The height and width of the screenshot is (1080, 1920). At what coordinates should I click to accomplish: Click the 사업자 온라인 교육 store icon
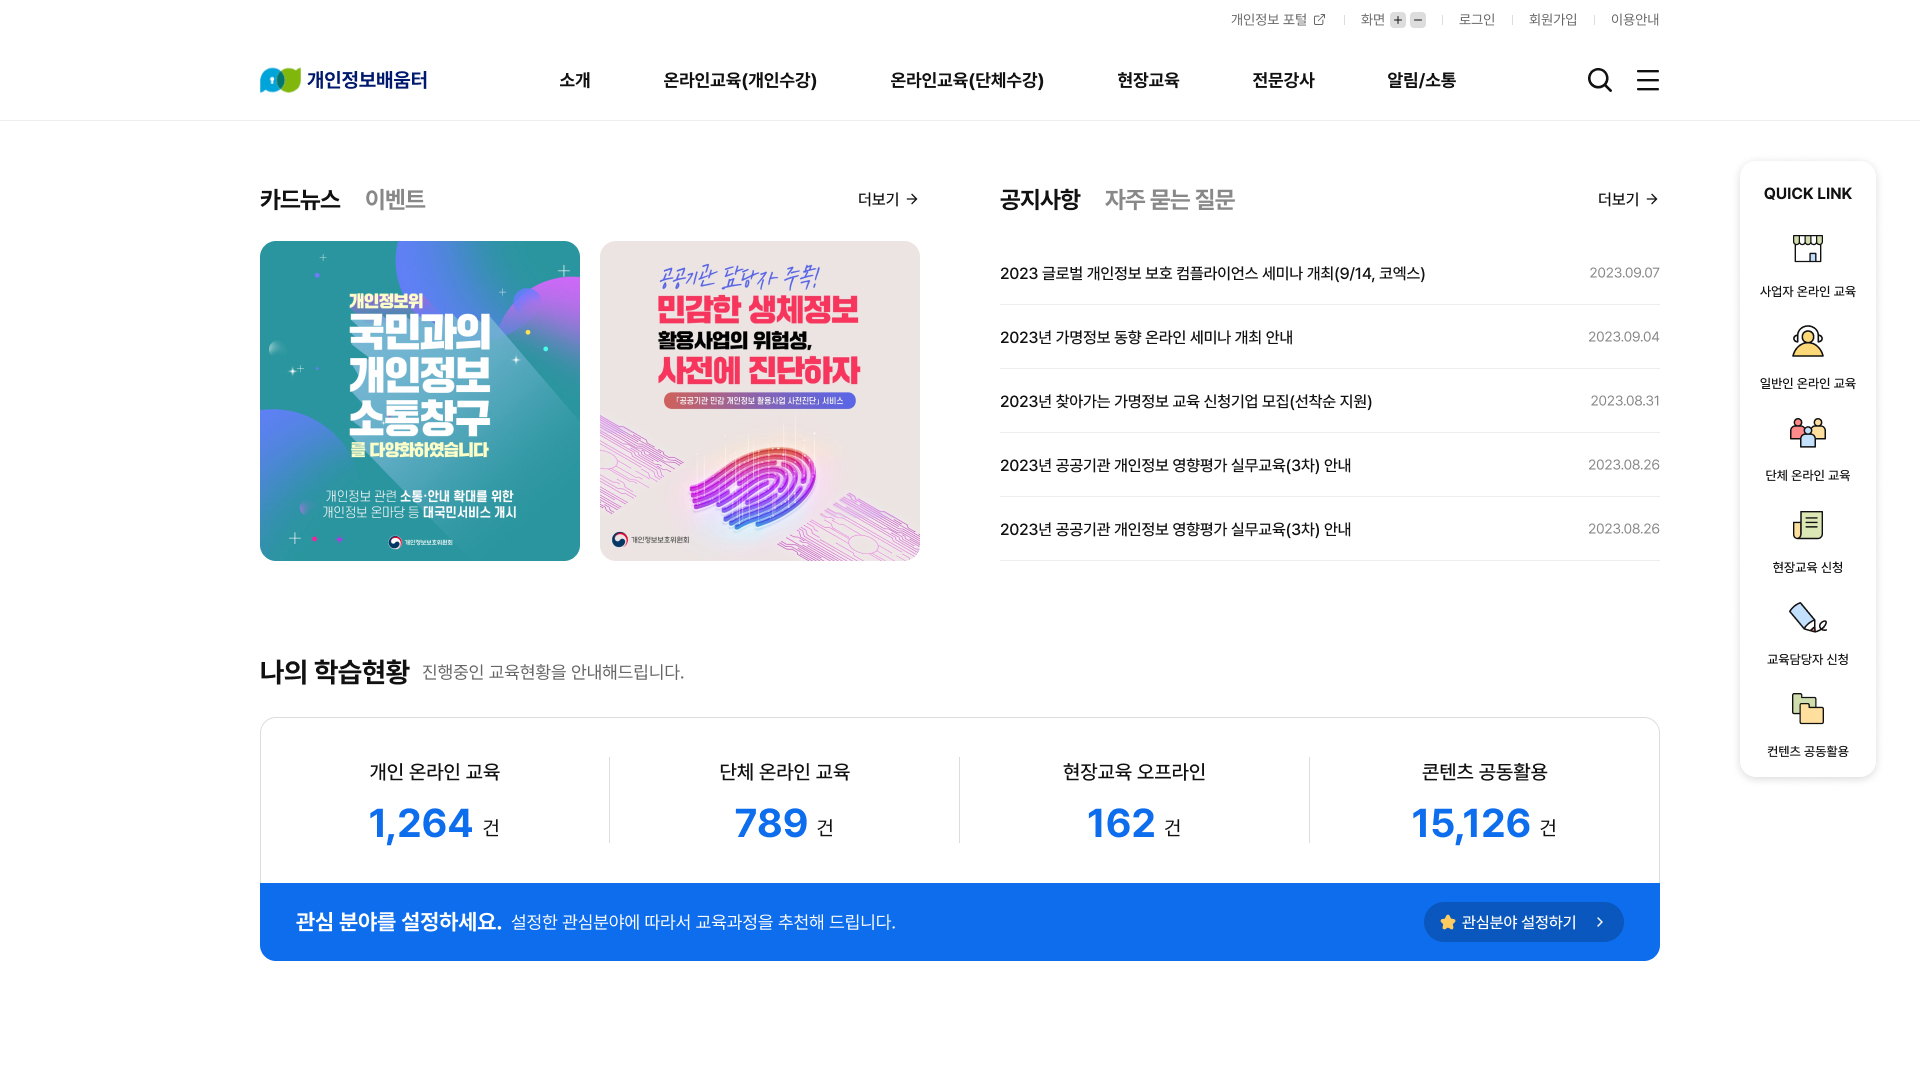(1807, 248)
